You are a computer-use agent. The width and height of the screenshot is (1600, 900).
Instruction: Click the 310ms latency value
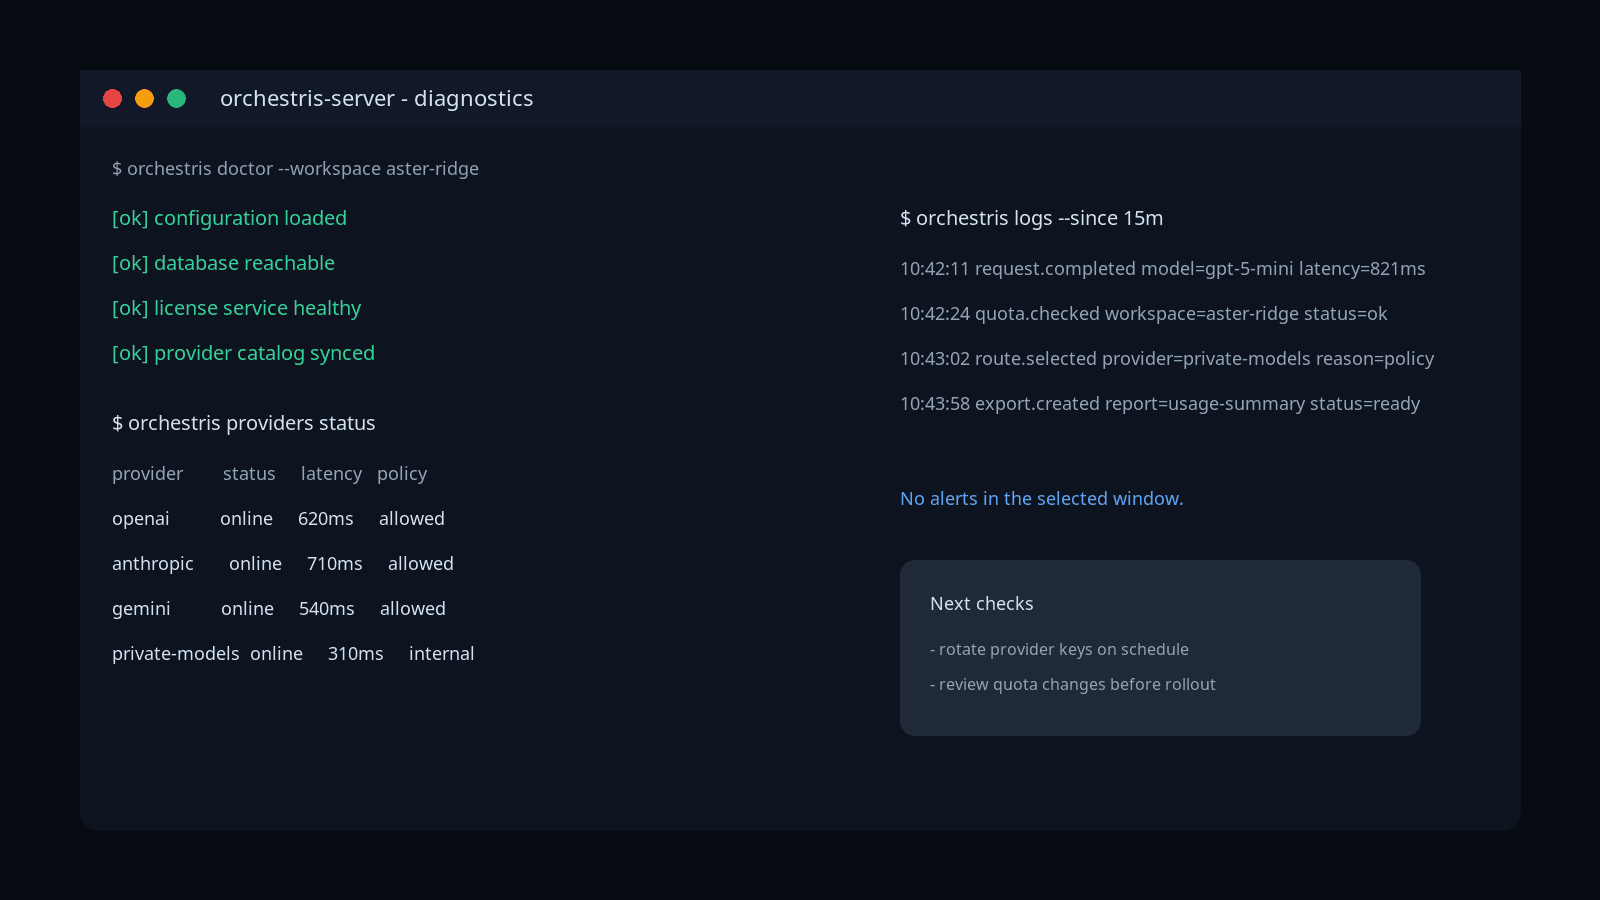[x=356, y=654]
